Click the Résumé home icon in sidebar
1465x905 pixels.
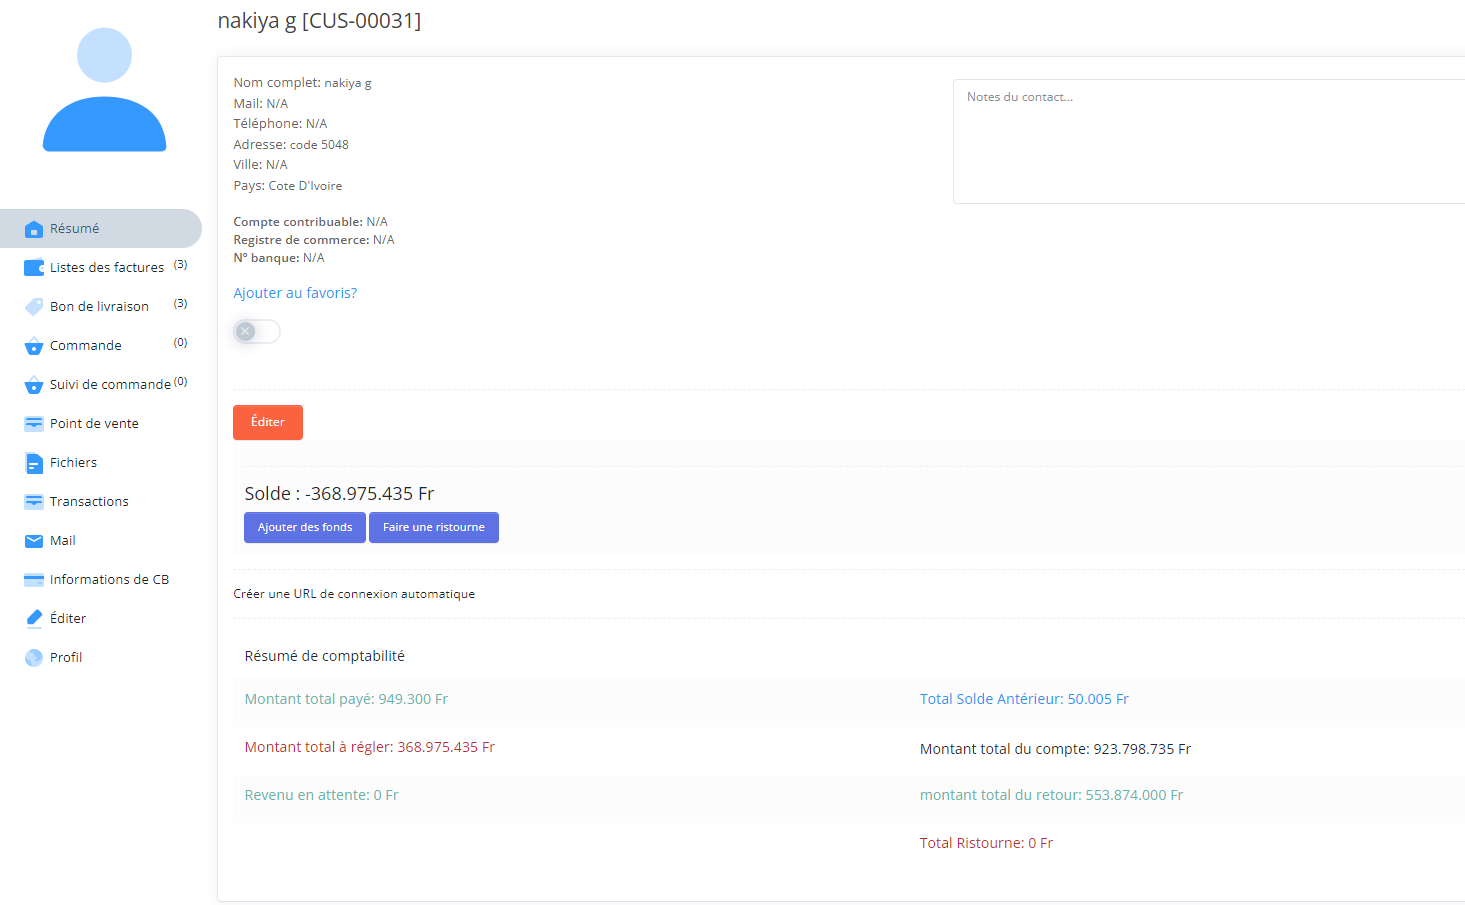click(x=33, y=229)
